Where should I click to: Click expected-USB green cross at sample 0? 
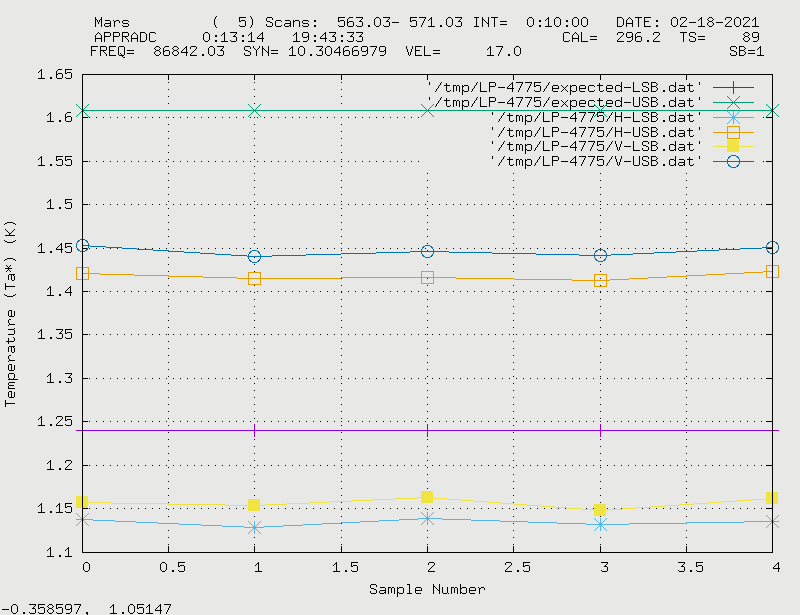coord(83,110)
